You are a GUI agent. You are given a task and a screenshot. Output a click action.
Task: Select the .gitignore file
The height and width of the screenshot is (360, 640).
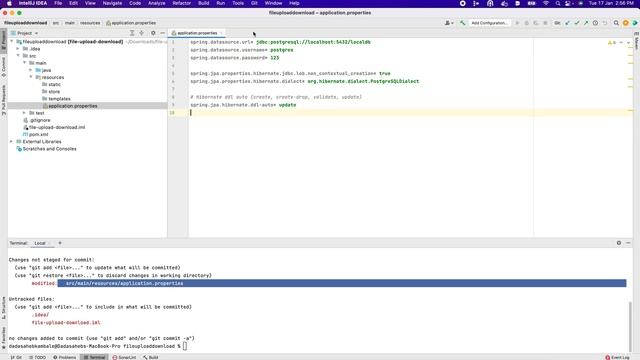[x=37, y=120]
